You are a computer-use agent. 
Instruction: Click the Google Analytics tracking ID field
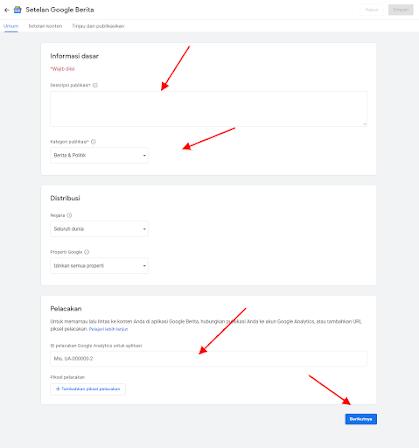(209, 359)
